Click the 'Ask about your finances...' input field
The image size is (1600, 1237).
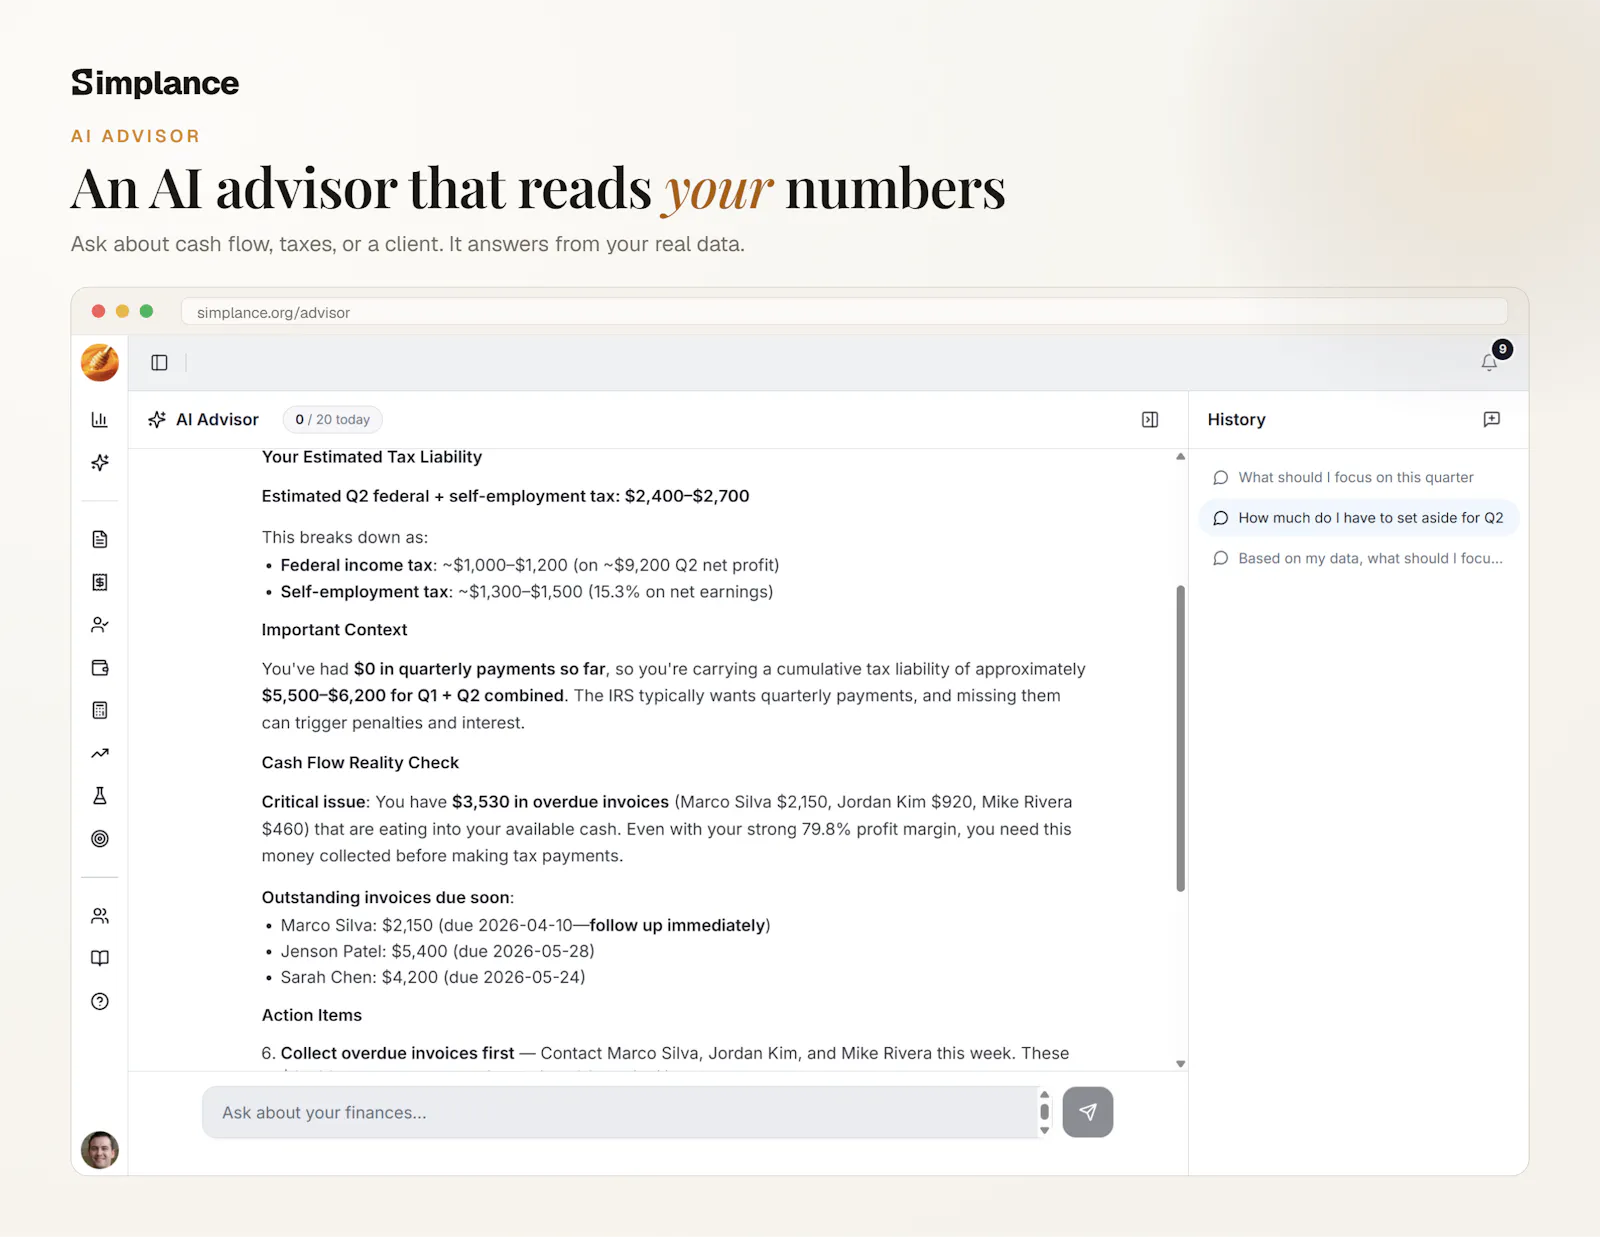(622, 1112)
